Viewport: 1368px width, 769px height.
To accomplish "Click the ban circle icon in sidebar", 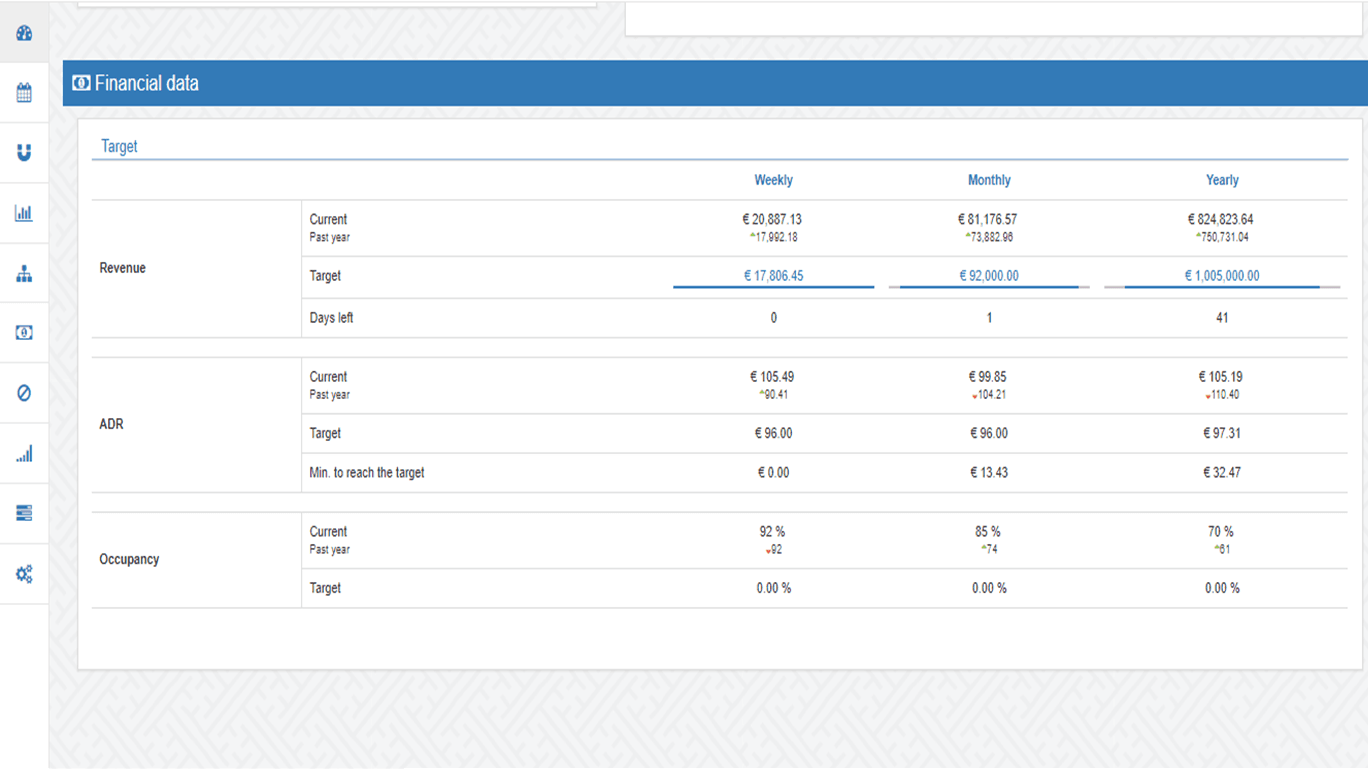I will [24, 393].
